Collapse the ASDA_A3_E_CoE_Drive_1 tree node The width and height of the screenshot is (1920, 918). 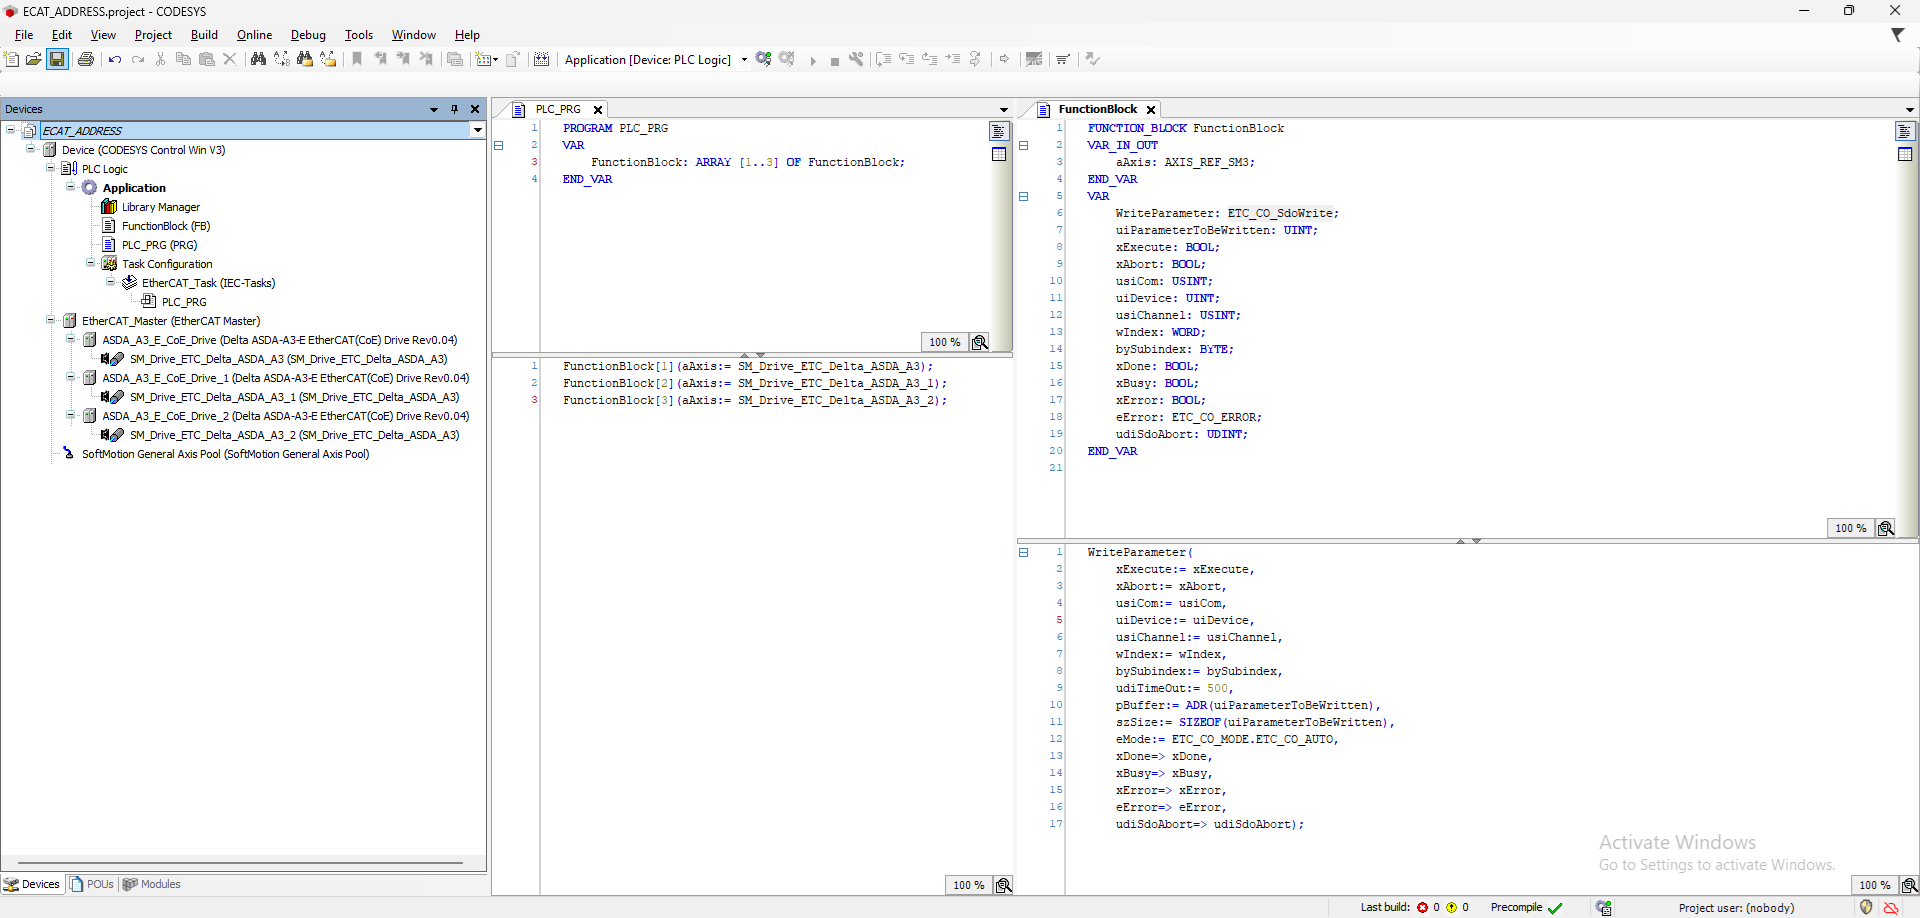(x=71, y=378)
